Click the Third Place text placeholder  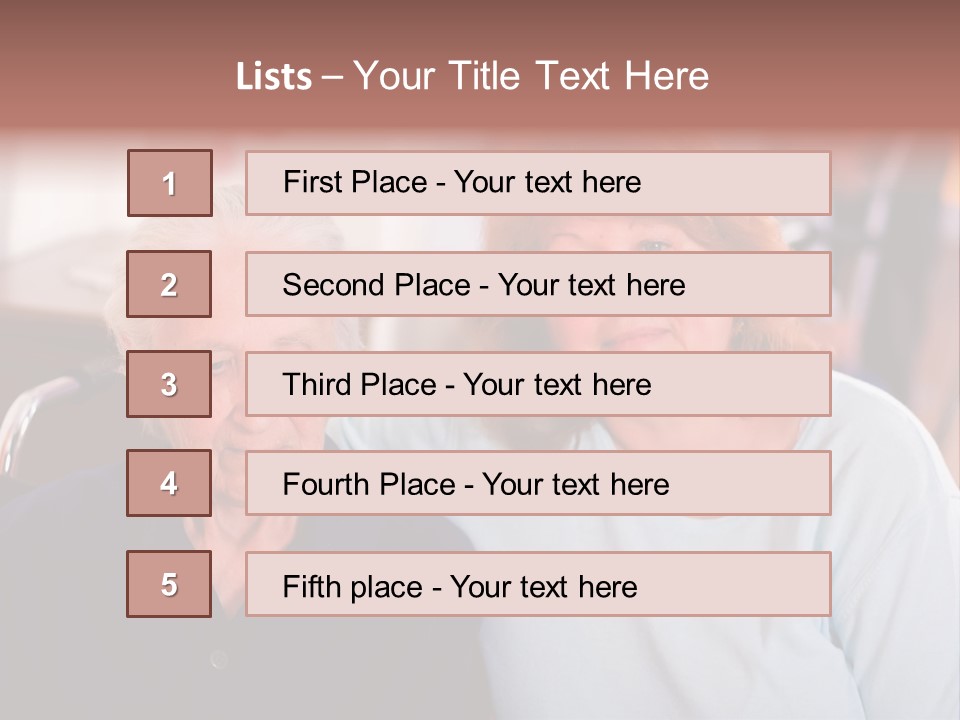538,384
